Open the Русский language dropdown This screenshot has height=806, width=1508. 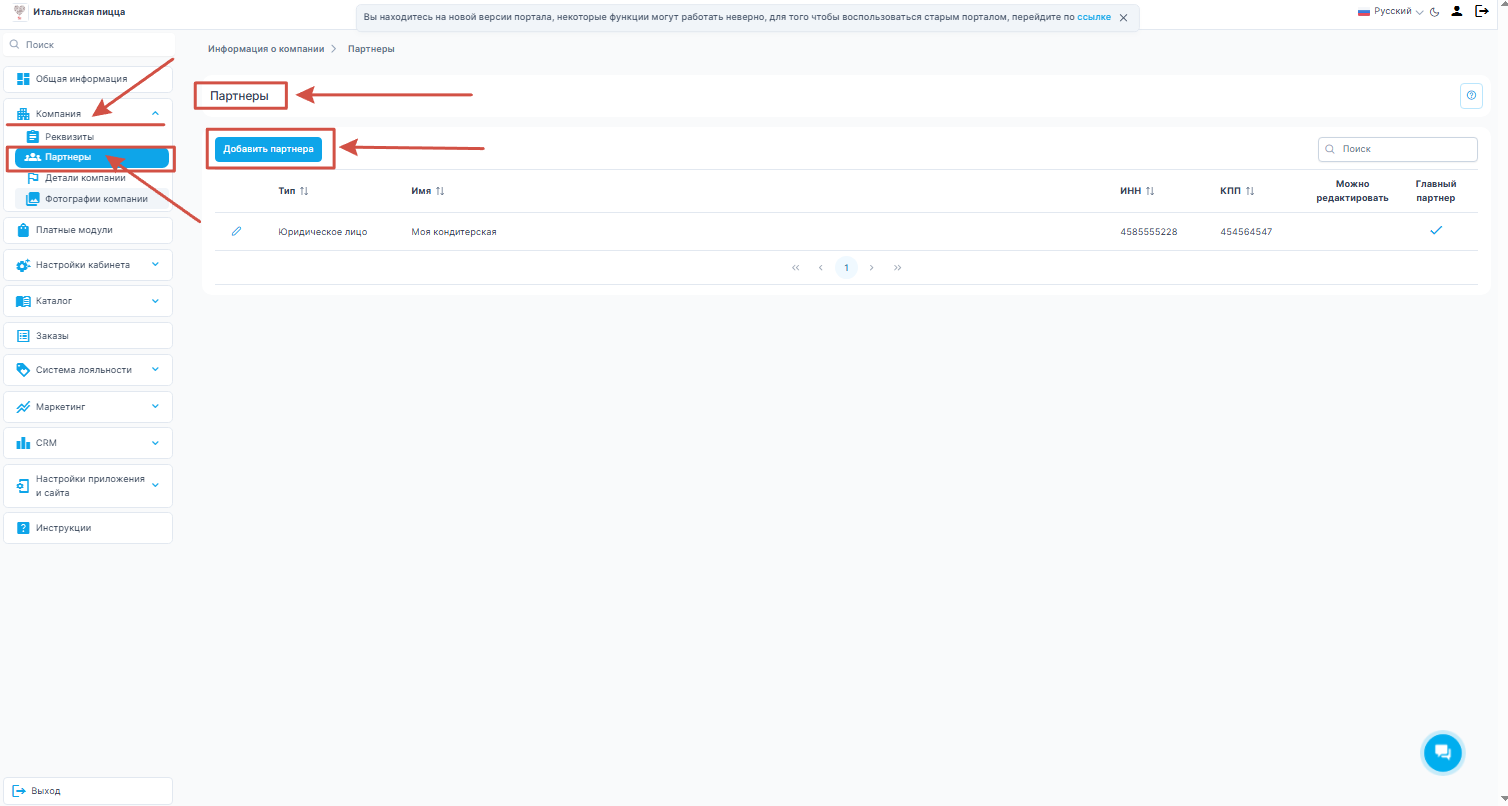tap(1390, 11)
